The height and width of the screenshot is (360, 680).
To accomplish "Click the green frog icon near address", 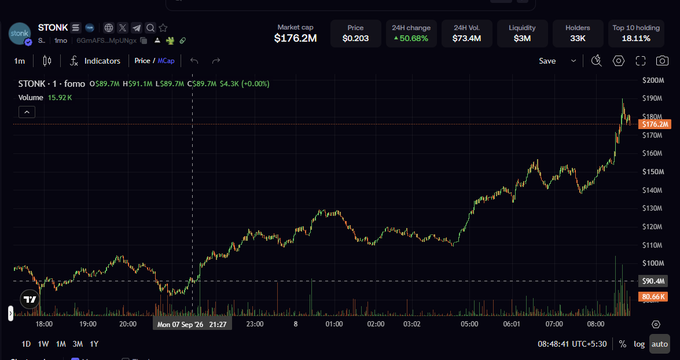I will pyautogui.click(x=170, y=40).
